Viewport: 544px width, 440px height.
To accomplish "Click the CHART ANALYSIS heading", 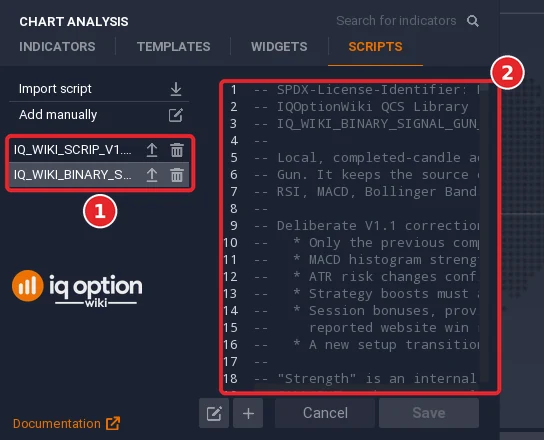I will pyautogui.click(x=74, y=22).
